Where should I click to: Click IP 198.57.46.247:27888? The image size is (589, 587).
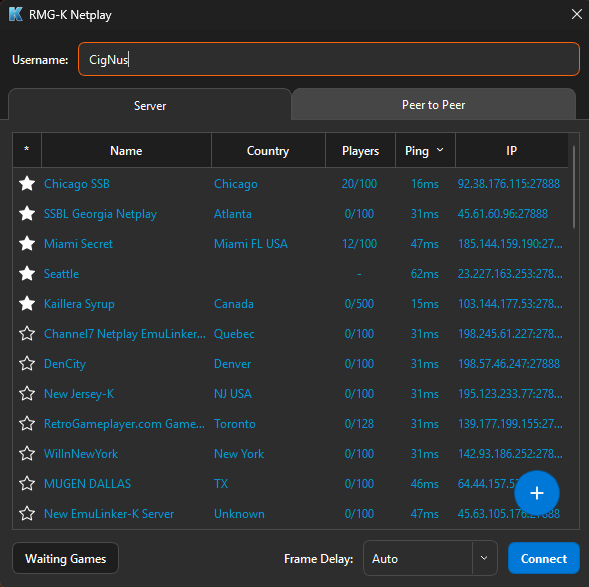pyautogui.click(x=509, y=364)
